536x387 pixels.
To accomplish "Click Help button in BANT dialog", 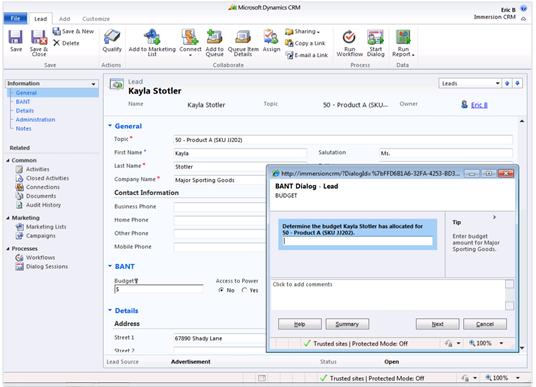I will point(300,324).
